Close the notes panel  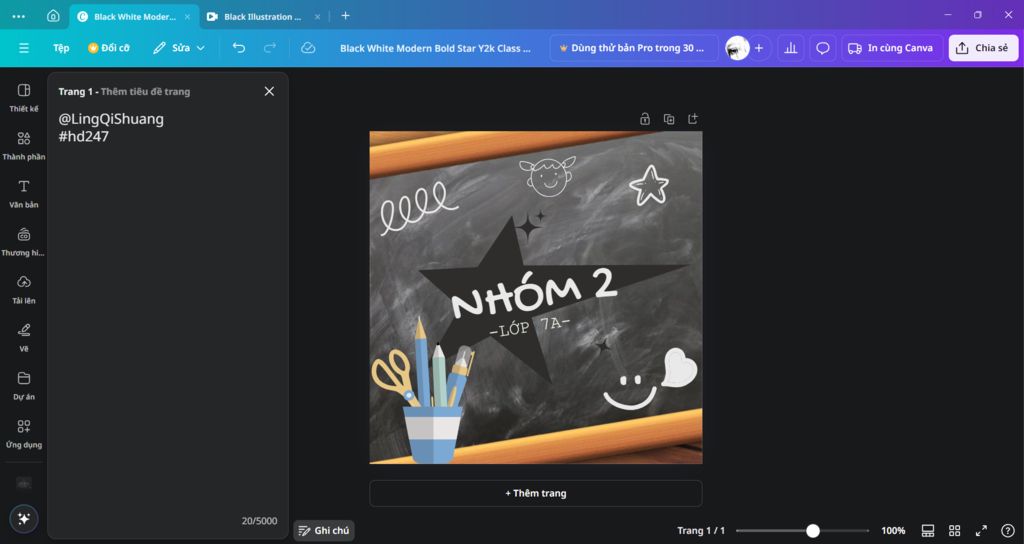pyautogui.click(x=269, y=91)
